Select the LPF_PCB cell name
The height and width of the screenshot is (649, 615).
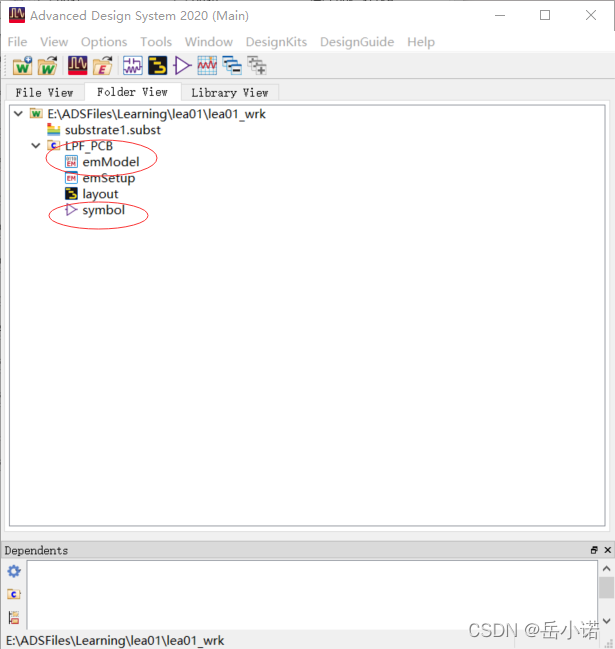pyautogui.click(x=89, y=146)
